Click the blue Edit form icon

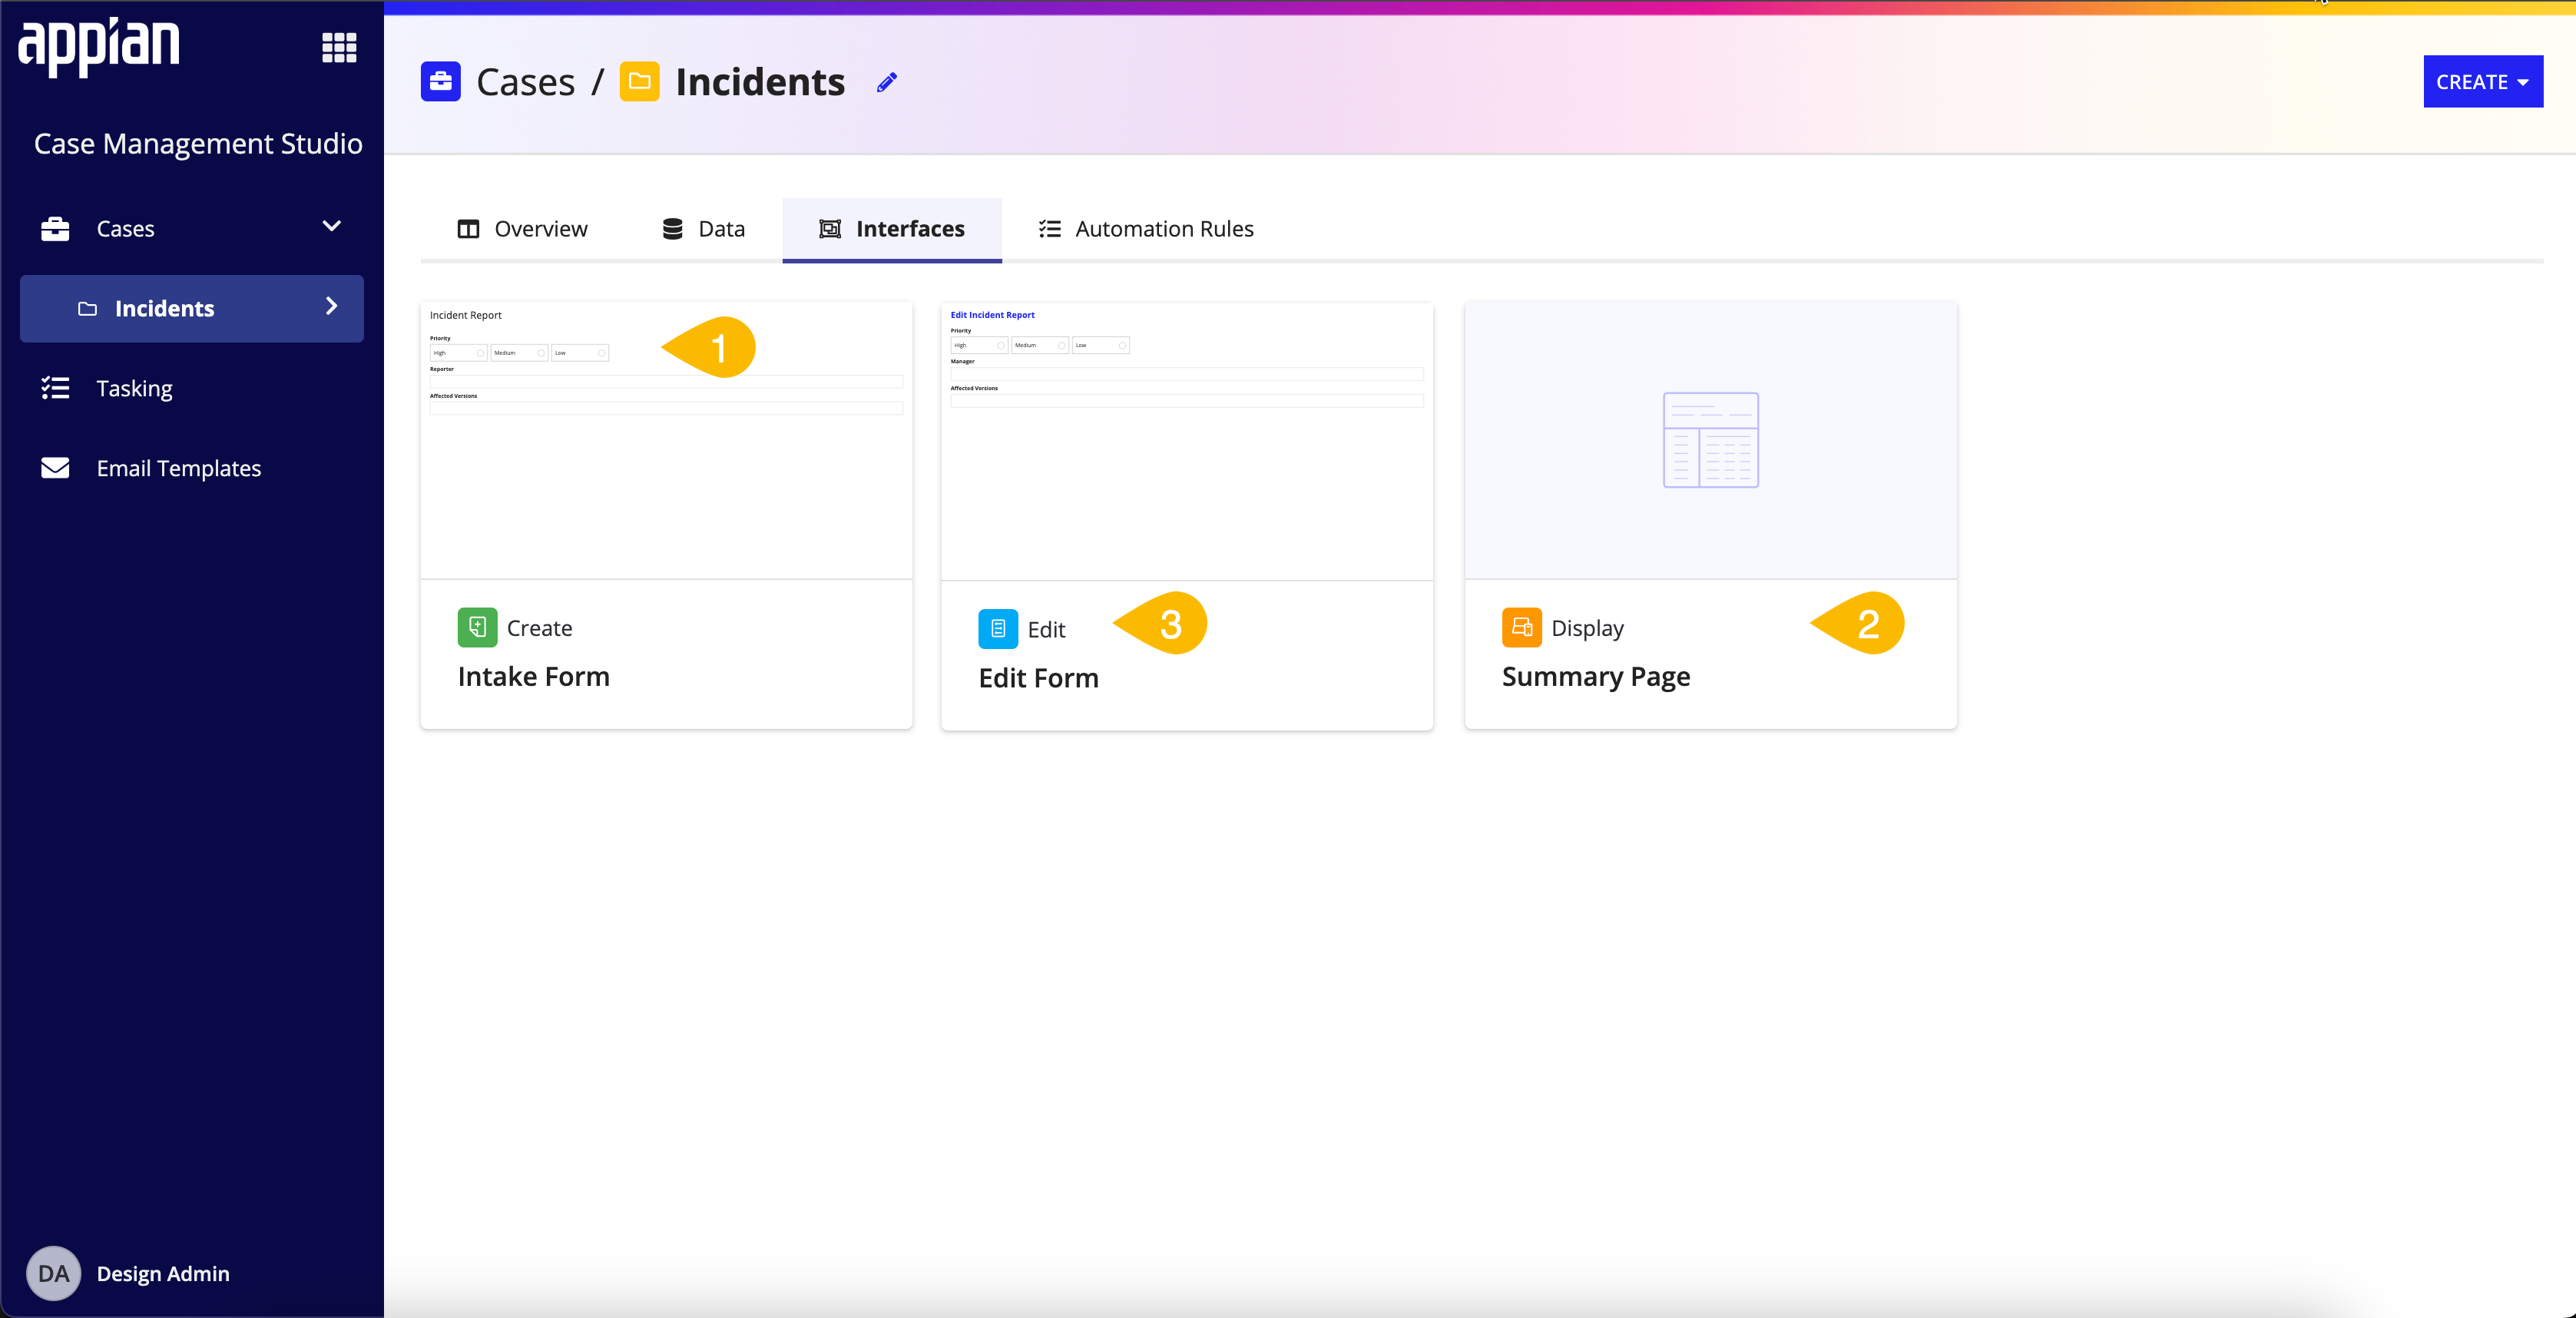[x=998, y=629]
